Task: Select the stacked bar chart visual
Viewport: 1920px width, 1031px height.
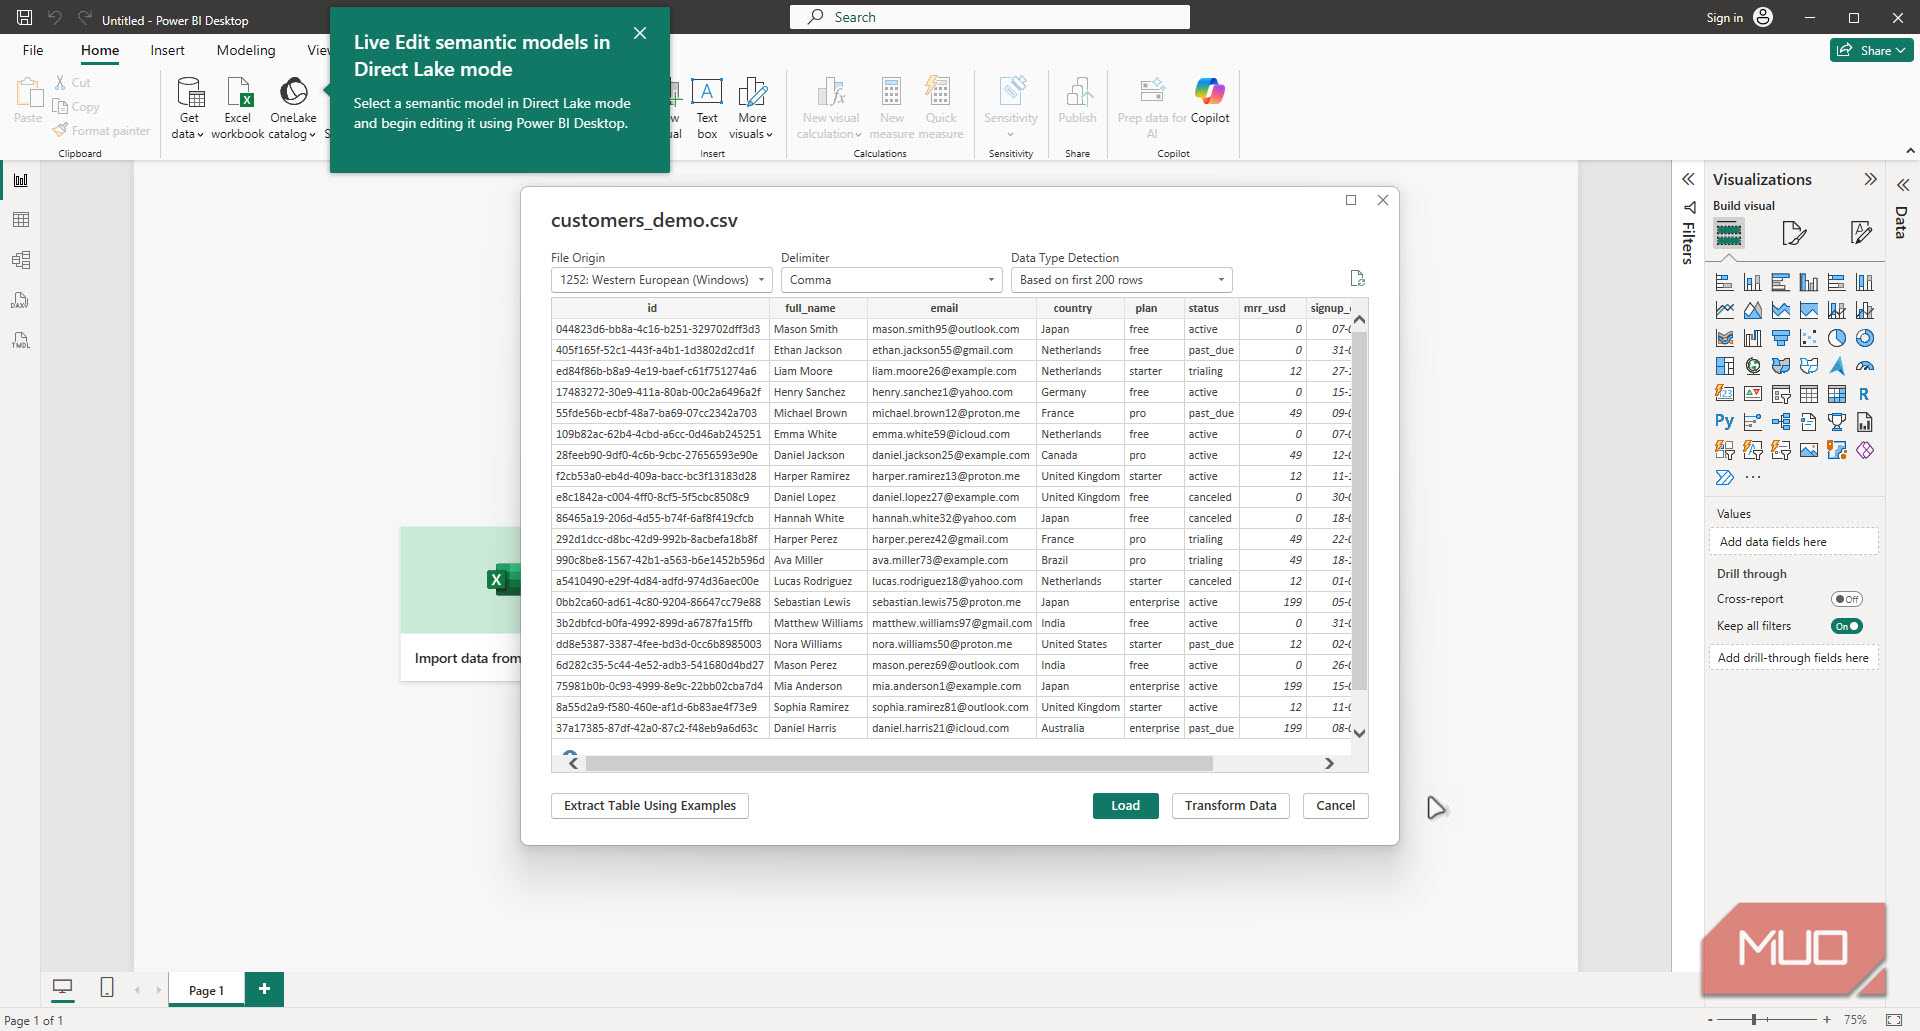Action: coord(1724,283)
